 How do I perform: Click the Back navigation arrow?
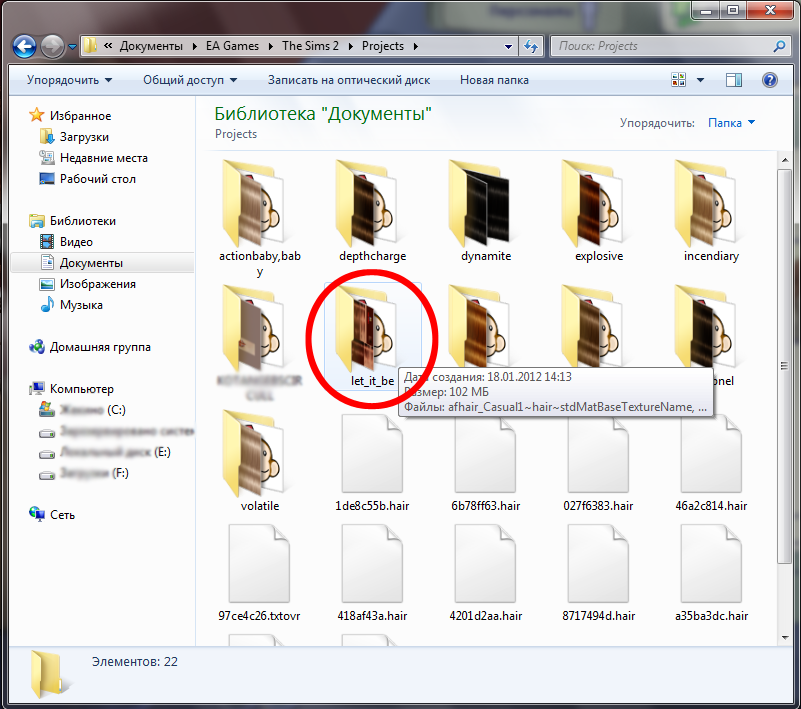coord(25,46)
